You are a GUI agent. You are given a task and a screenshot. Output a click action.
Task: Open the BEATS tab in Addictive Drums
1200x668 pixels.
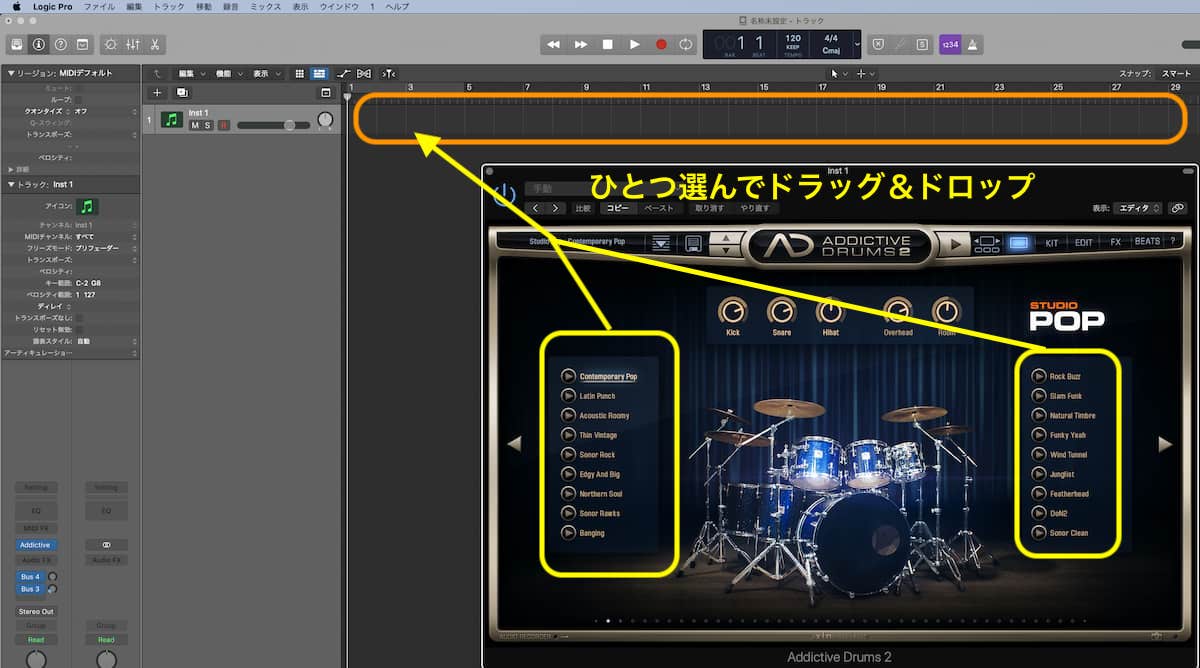pyautogui.click(x=1147, y=242)
